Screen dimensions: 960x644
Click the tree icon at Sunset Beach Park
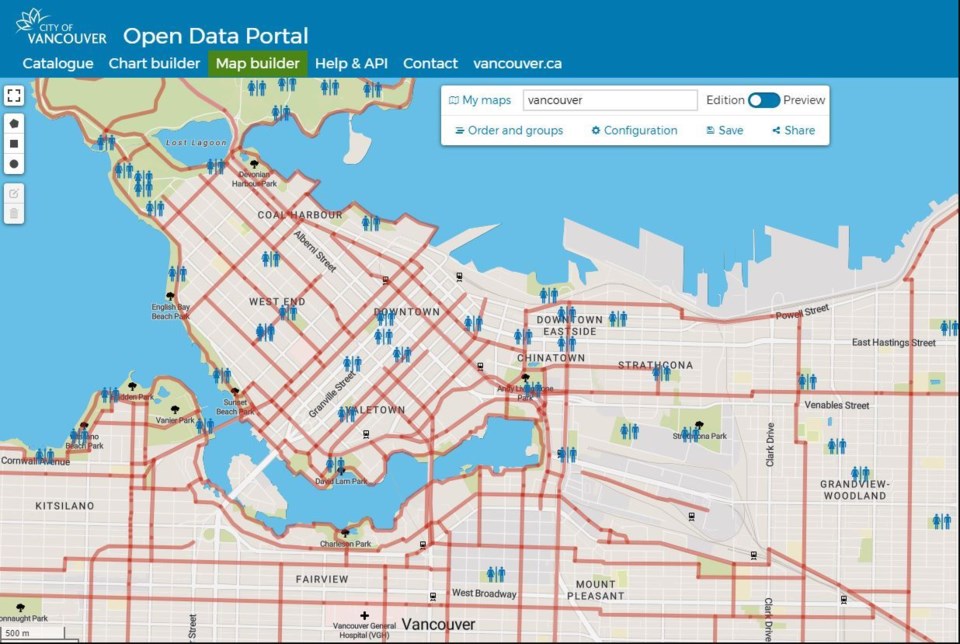coord(235,391)
